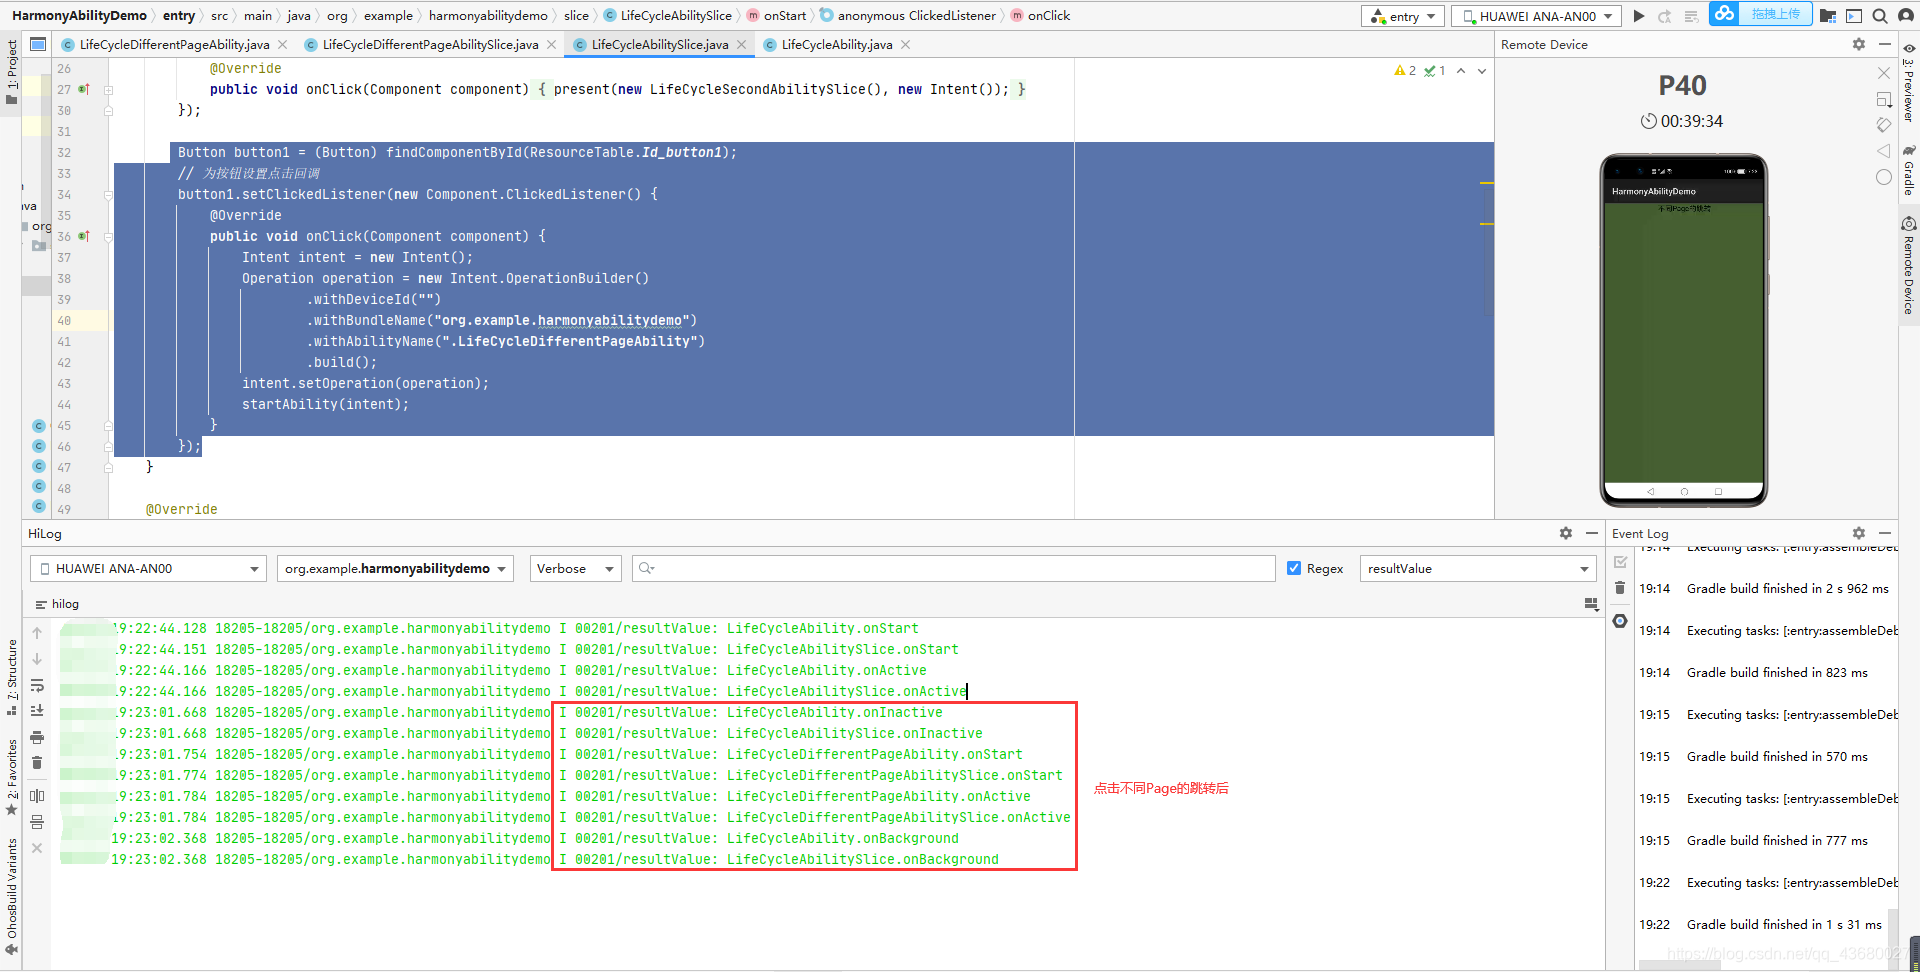Minimize the Event Log panel
This screenshot has width=1920, height=972.
pyautogui.click(x=1885, y=533)
